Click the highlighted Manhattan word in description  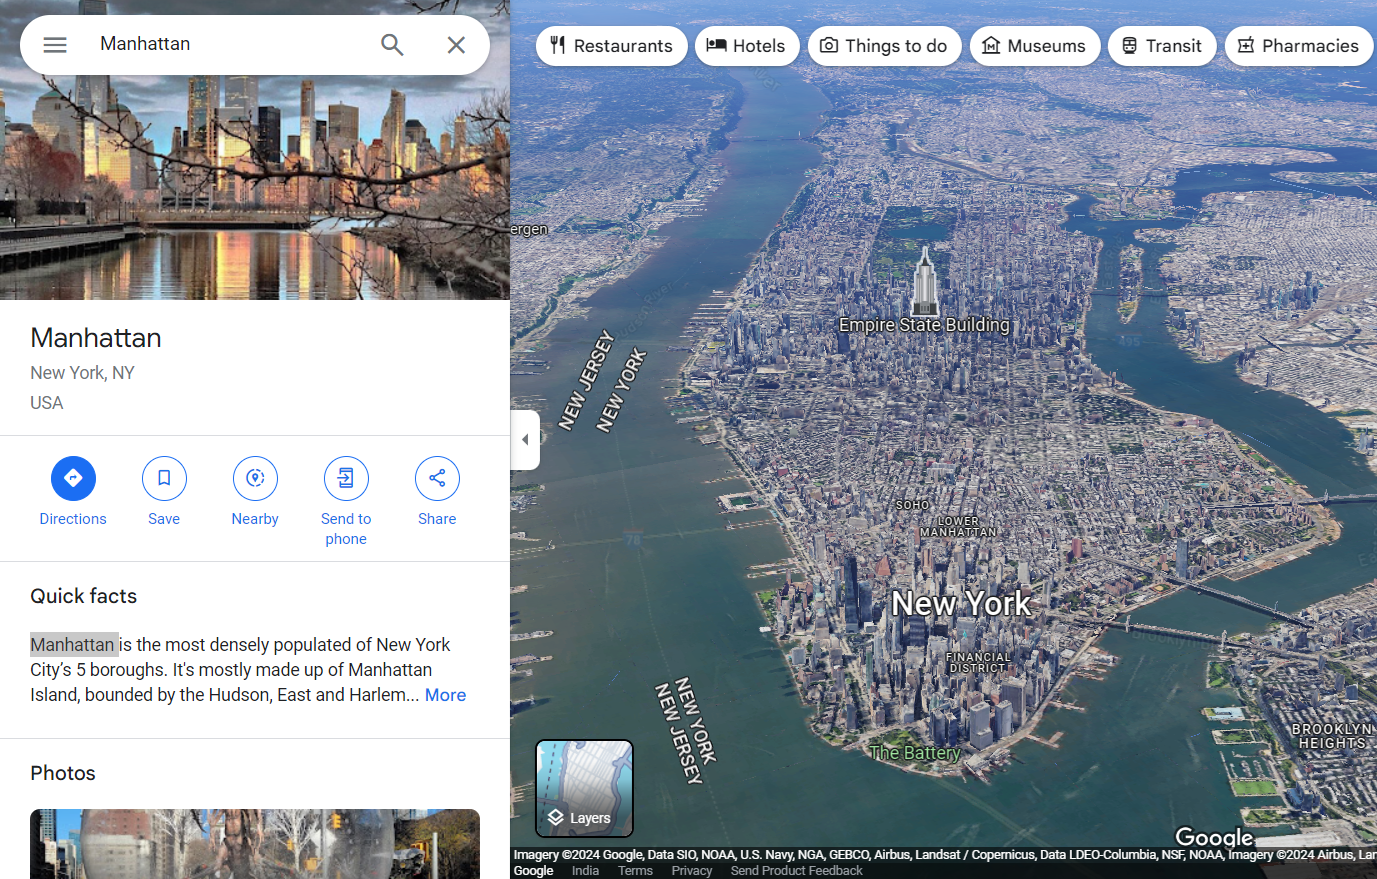(74, 645)
